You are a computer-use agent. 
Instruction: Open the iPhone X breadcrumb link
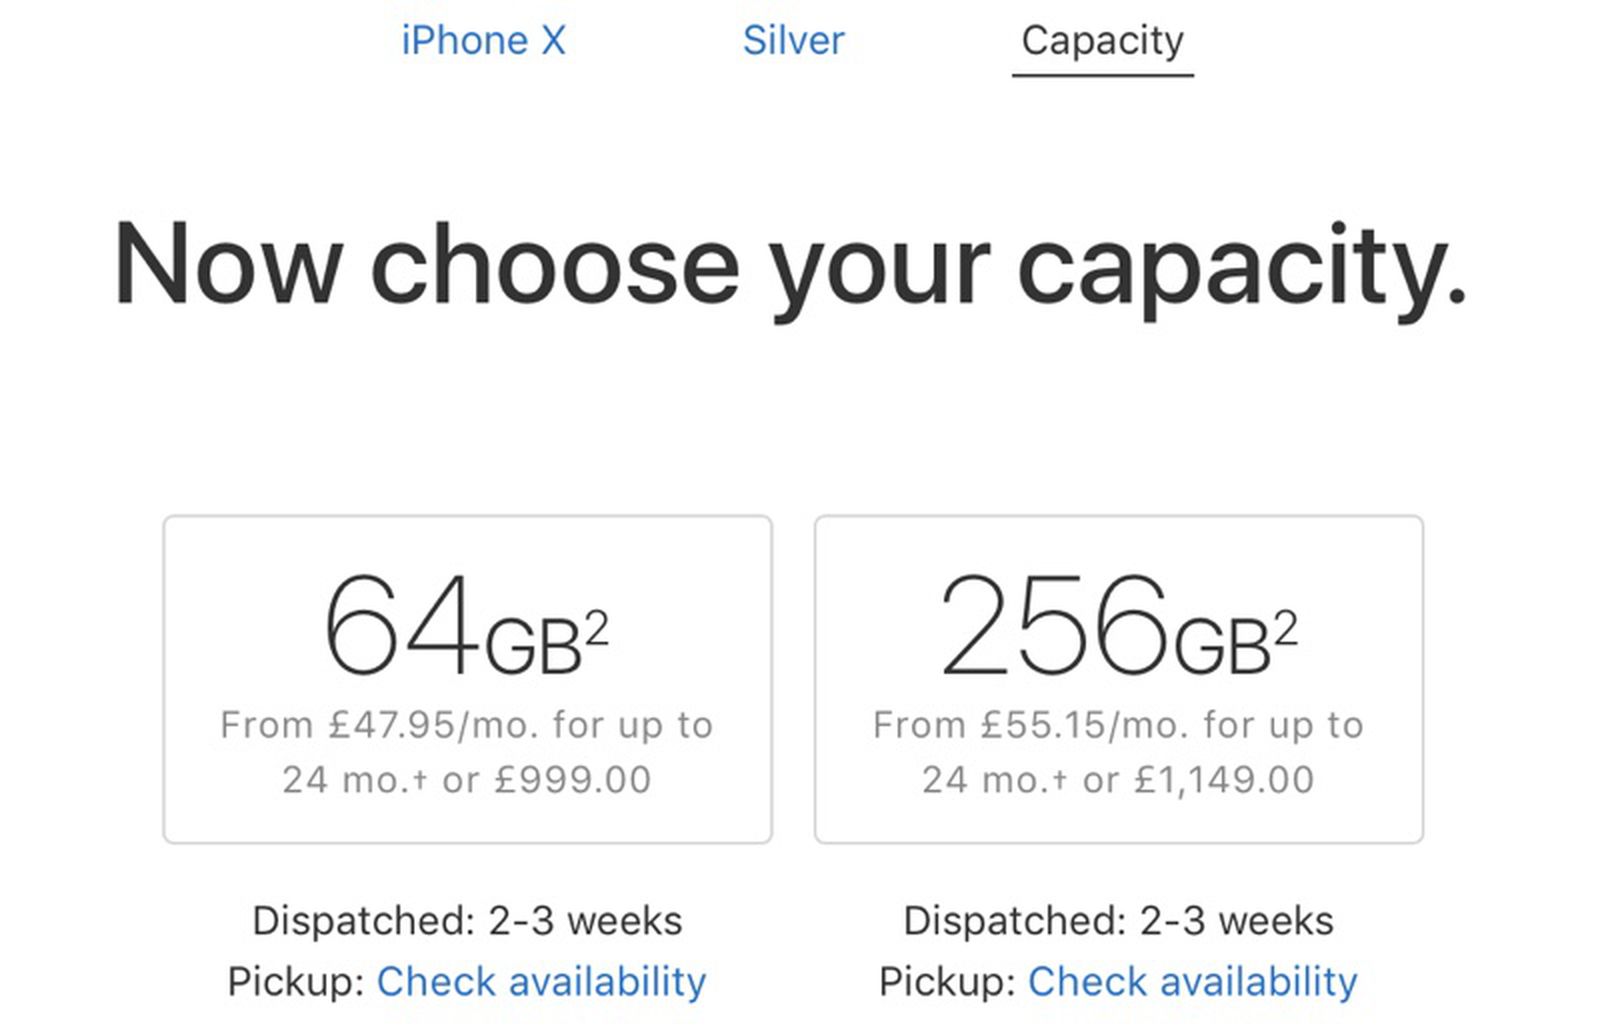tap(484, 41)
